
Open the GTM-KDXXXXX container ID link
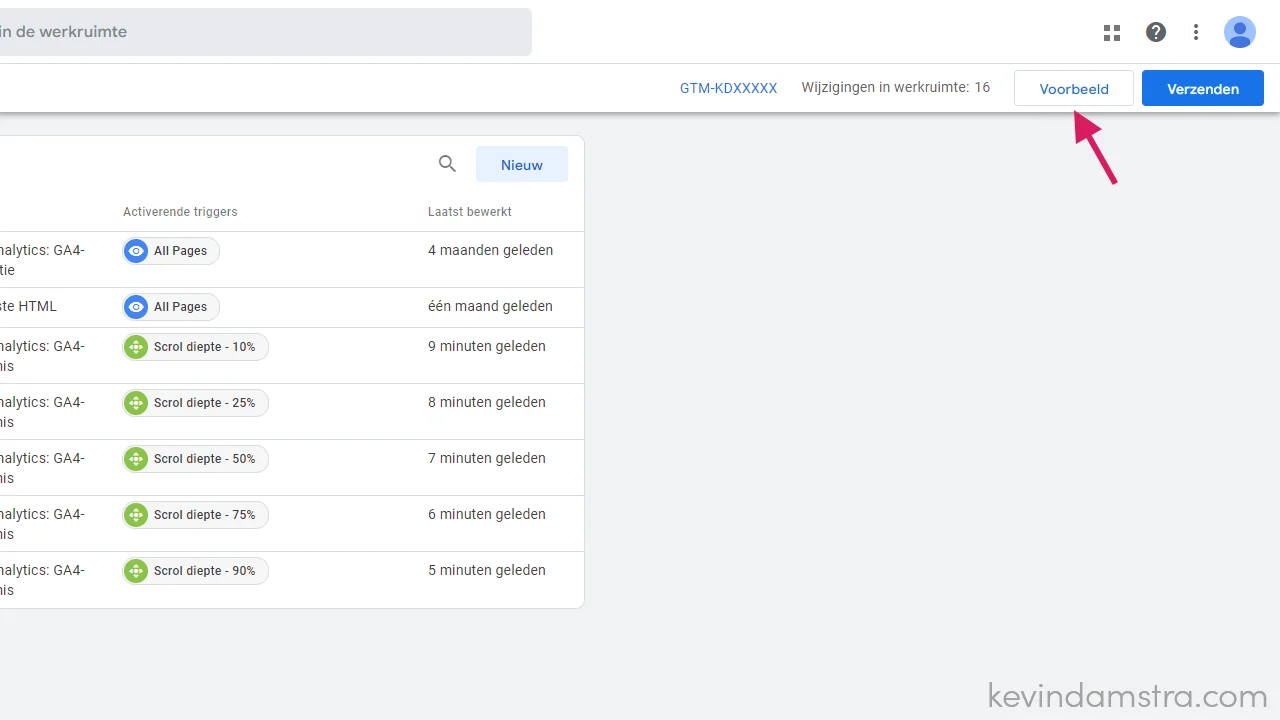tap(728, 88)
